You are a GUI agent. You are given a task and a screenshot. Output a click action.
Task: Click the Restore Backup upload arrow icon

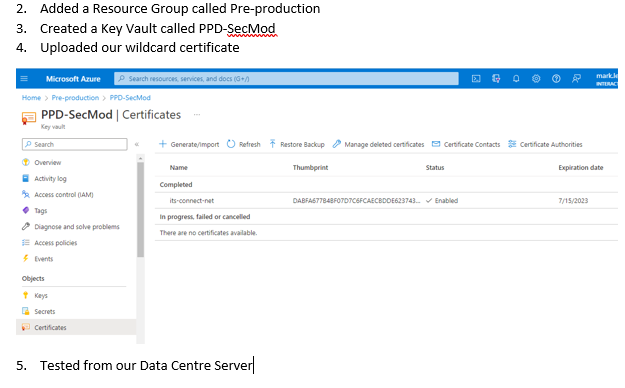pos(272,144)
